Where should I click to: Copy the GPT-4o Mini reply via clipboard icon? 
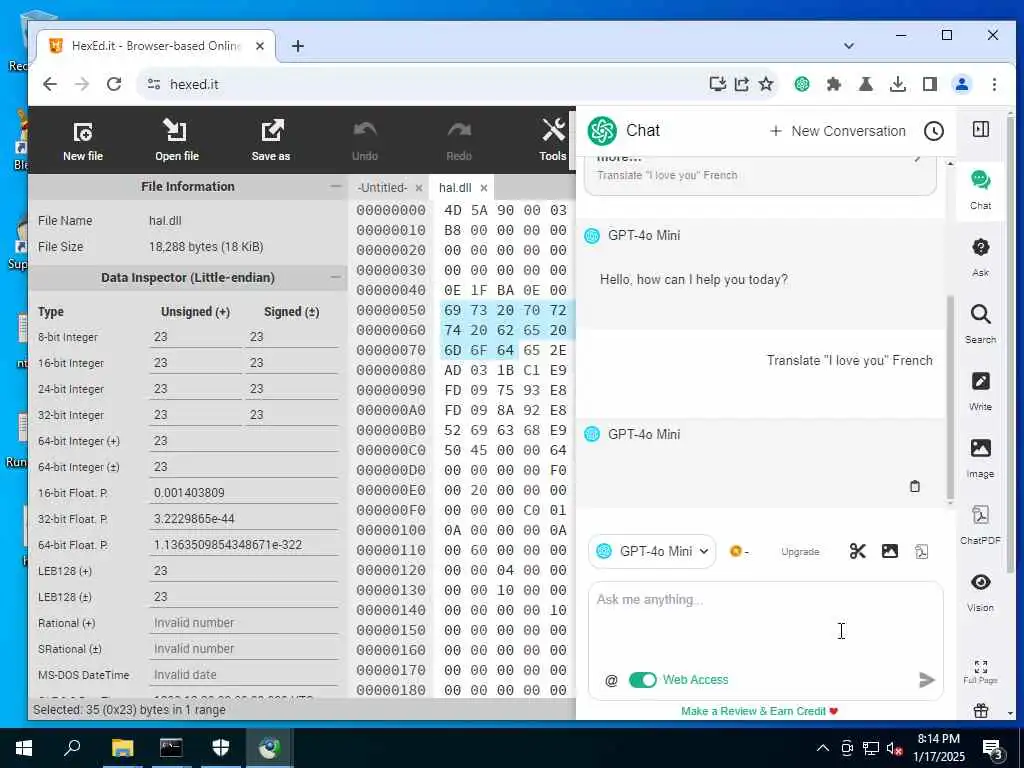coord(915,487)
